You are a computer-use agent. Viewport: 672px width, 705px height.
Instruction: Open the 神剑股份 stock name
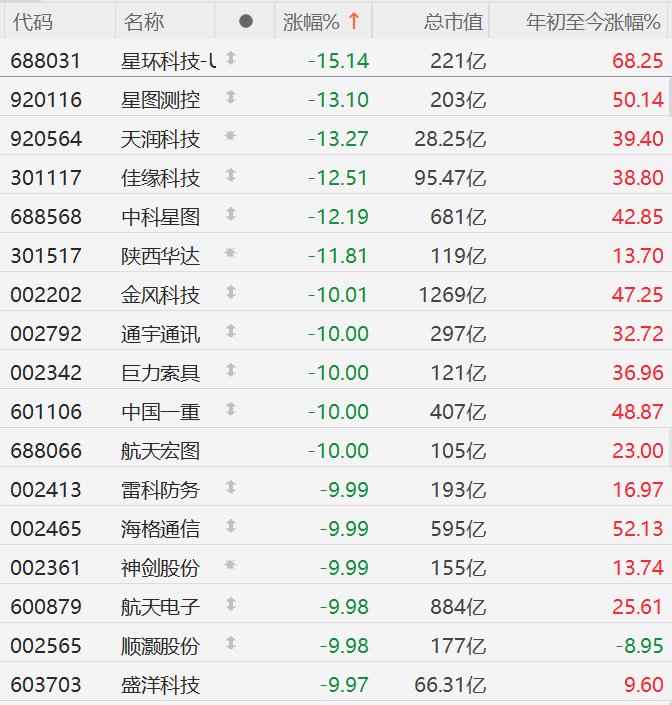tap(160, 568)
